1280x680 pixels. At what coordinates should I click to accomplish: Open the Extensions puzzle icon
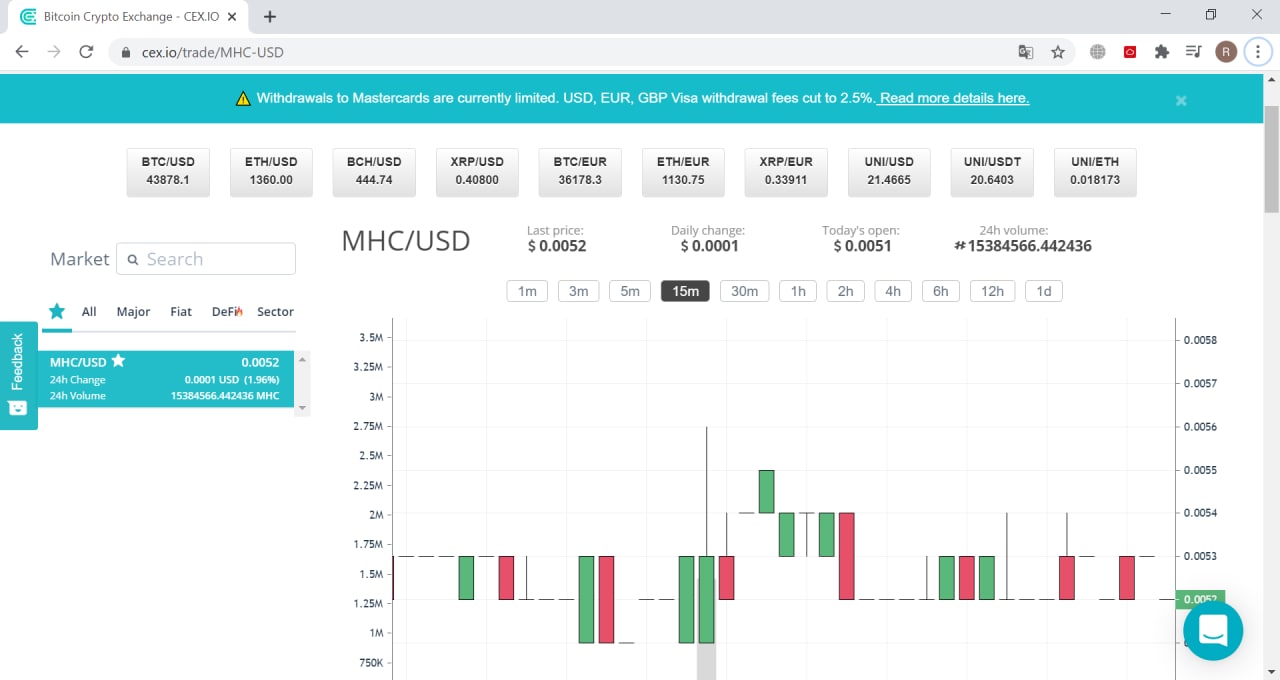pyautogui.click(x=1161, y=52)
